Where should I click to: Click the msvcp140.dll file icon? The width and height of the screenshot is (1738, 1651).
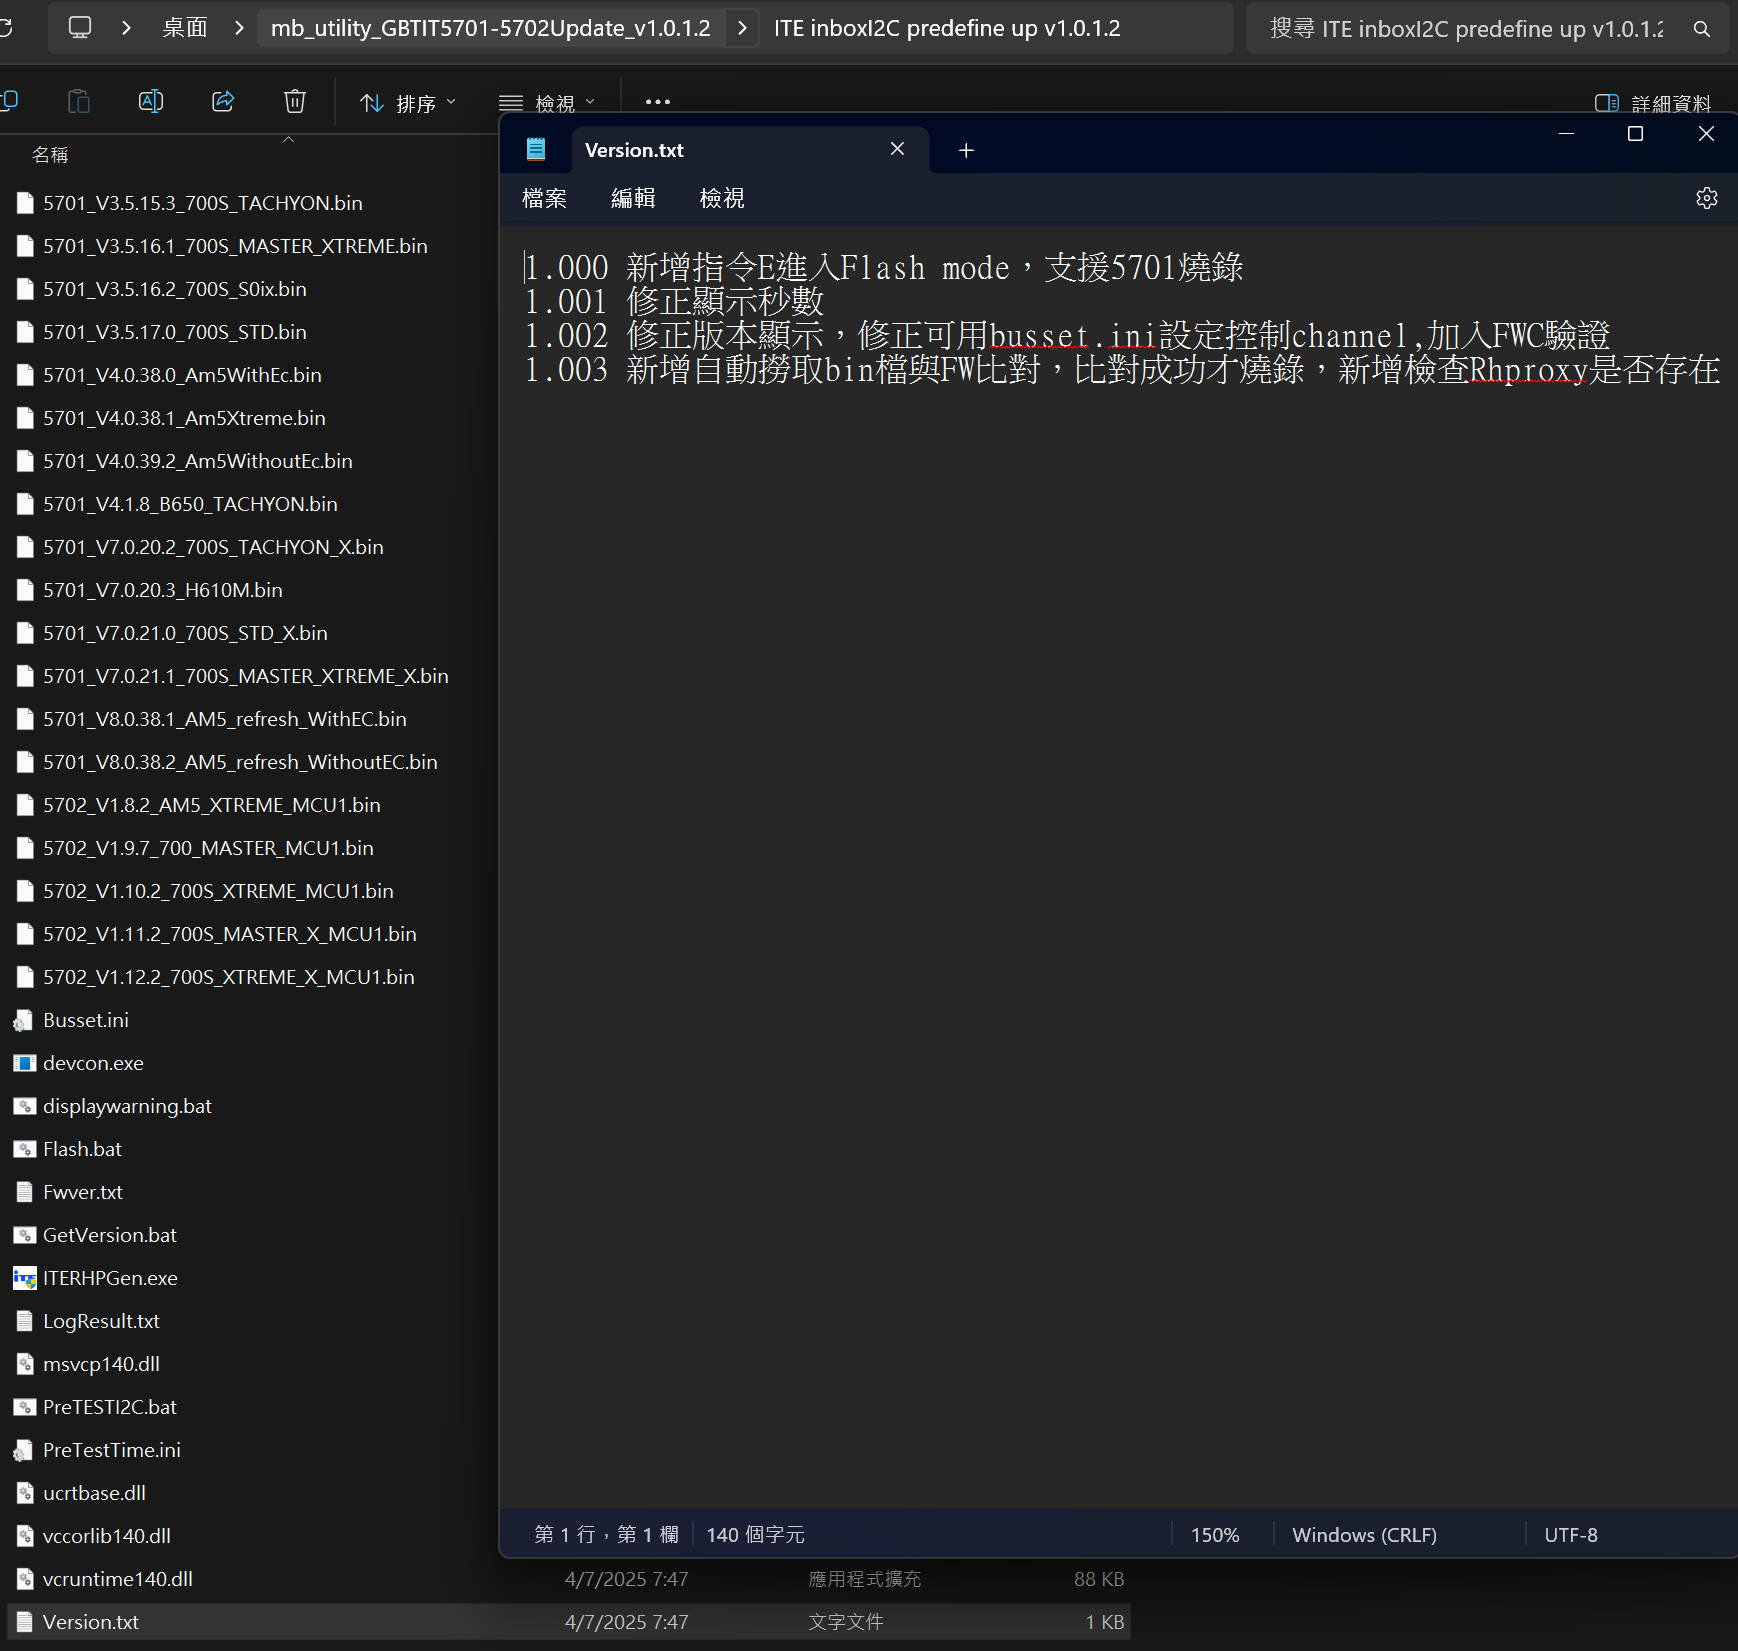pyautogui.click(x=24, y=1364)
